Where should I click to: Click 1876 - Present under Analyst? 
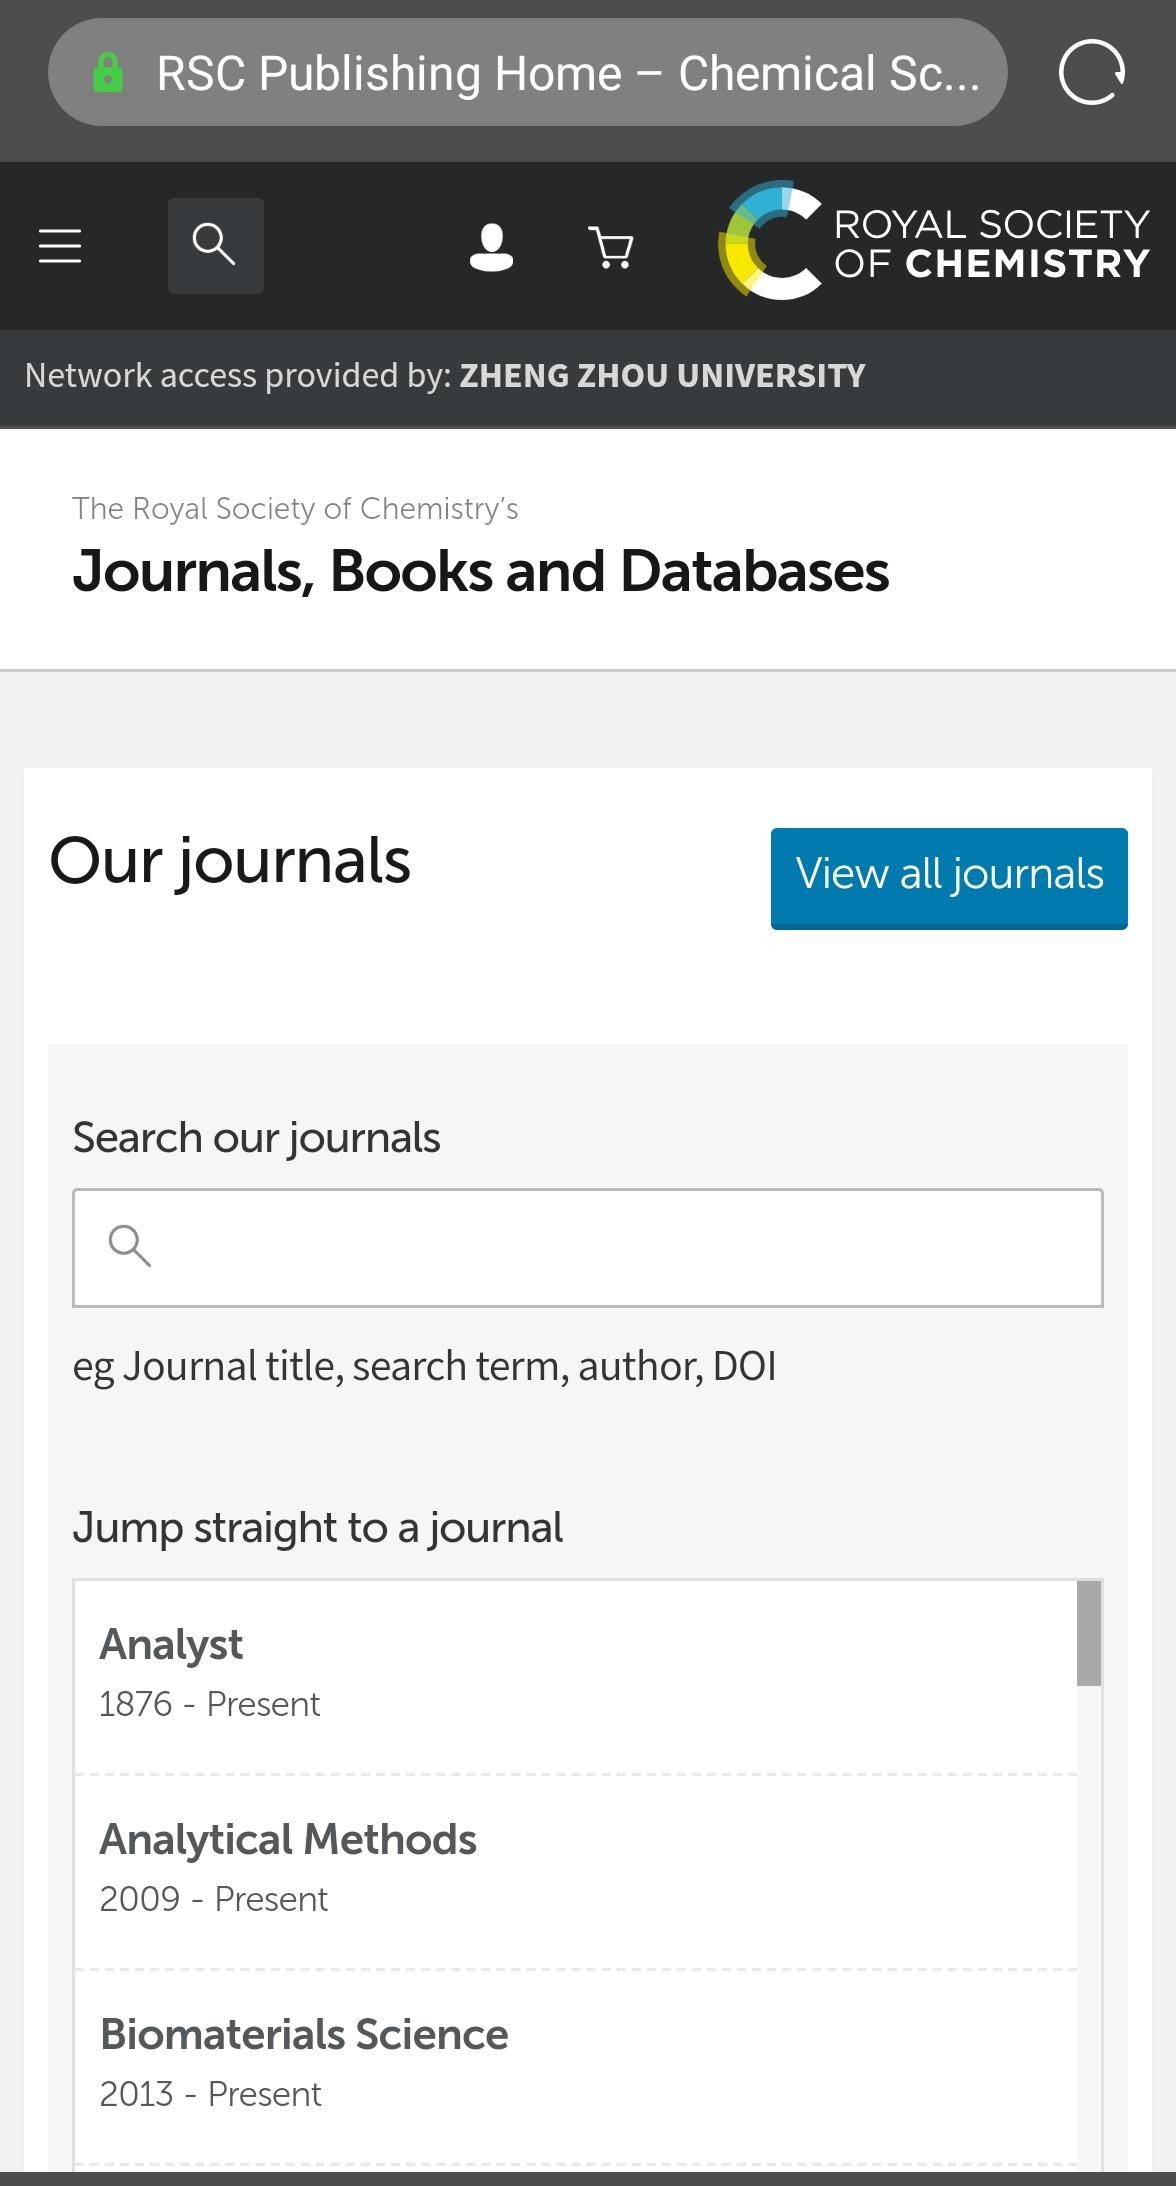210,1704
